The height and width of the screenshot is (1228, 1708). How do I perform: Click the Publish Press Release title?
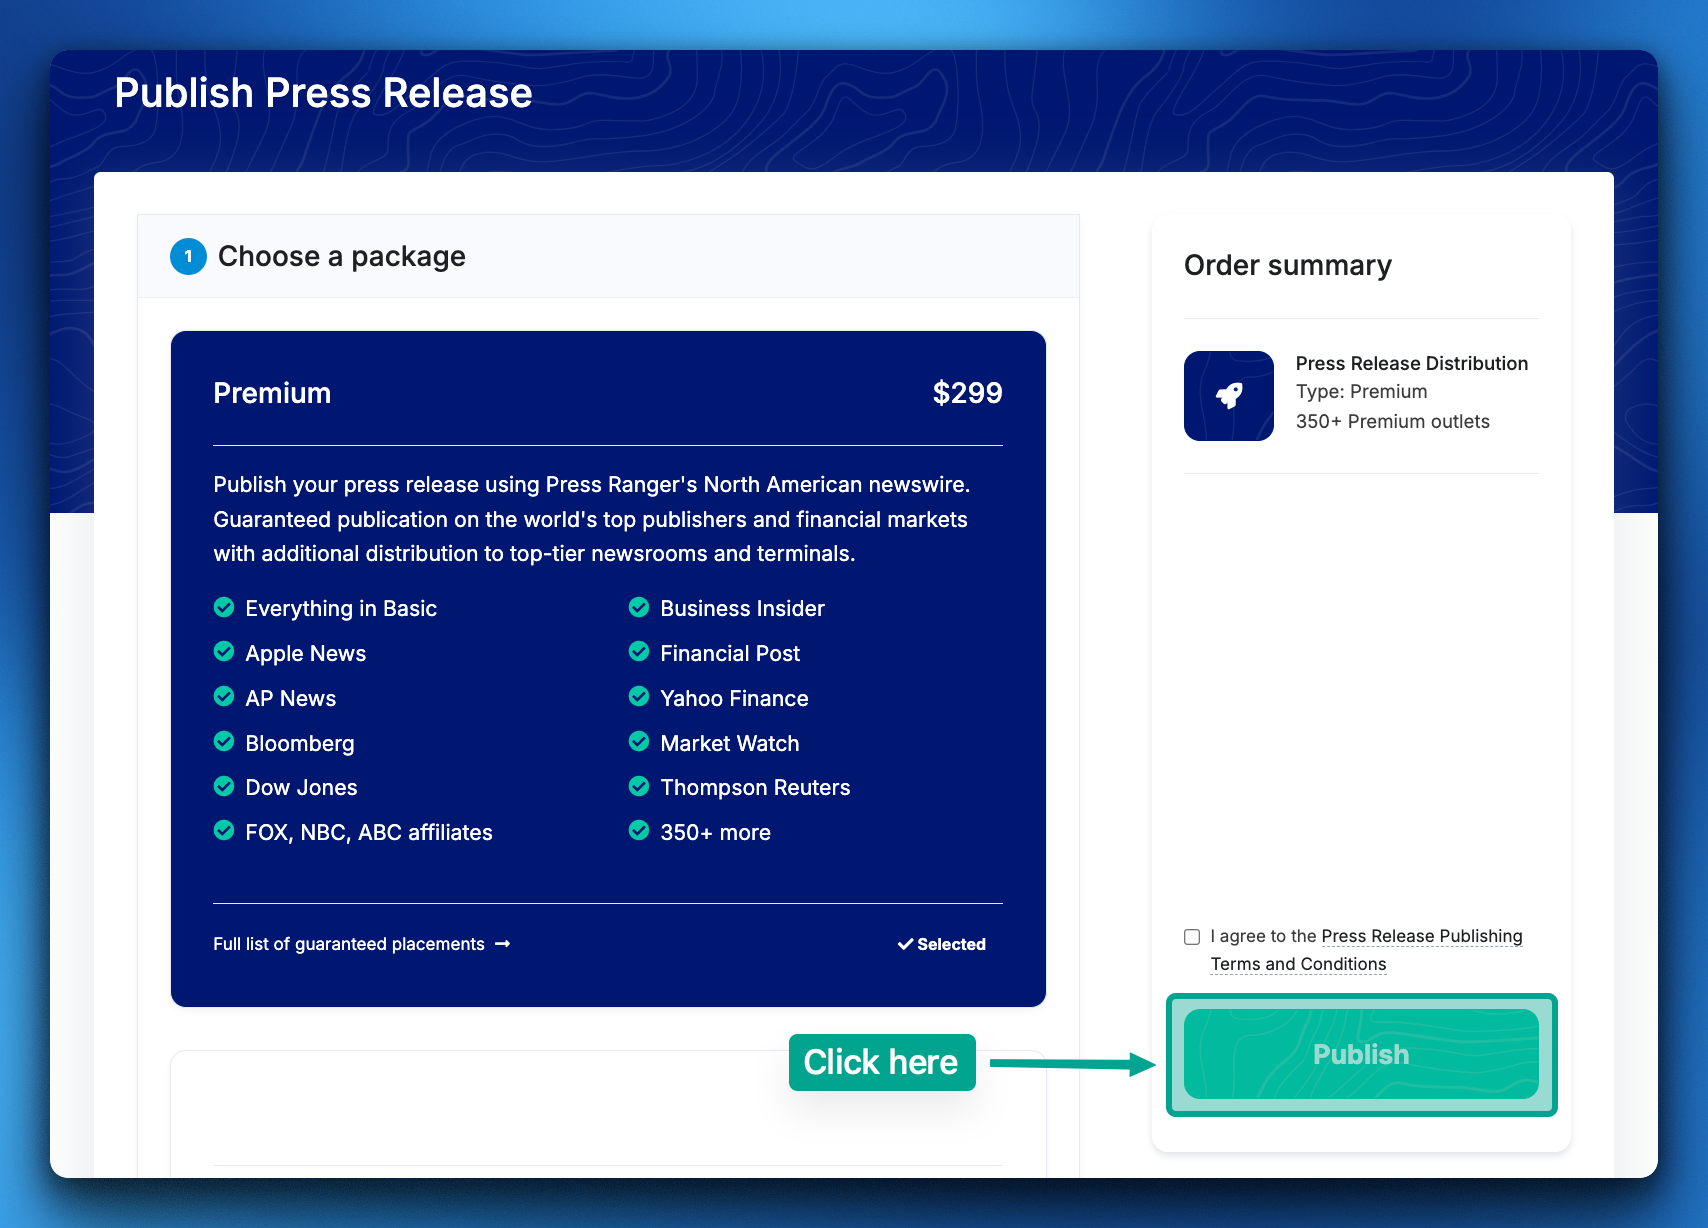323,93
